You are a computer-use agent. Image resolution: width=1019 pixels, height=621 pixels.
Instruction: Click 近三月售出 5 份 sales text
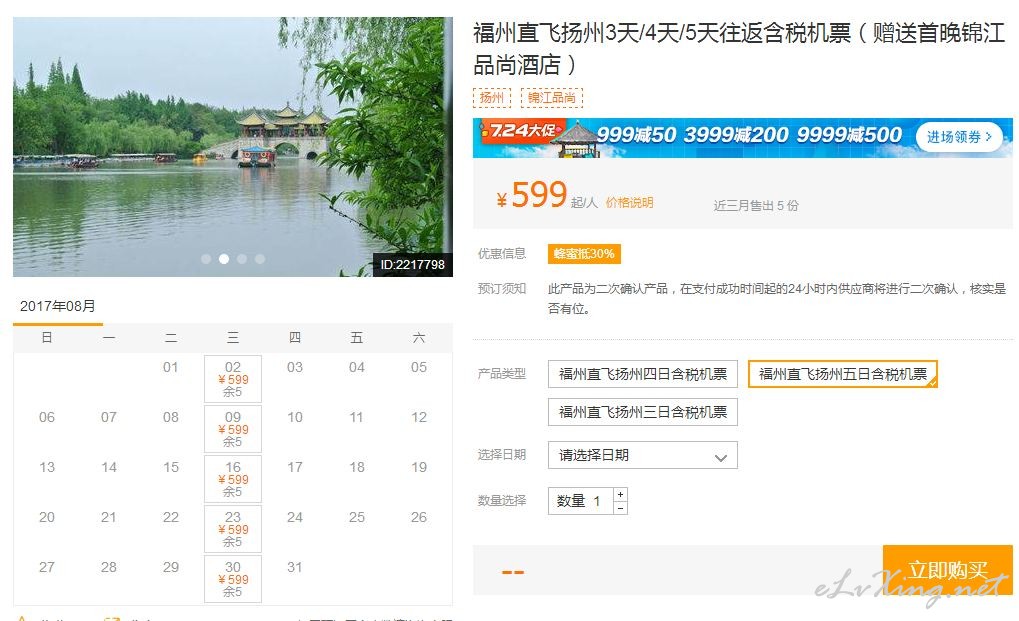pos(756,205)
